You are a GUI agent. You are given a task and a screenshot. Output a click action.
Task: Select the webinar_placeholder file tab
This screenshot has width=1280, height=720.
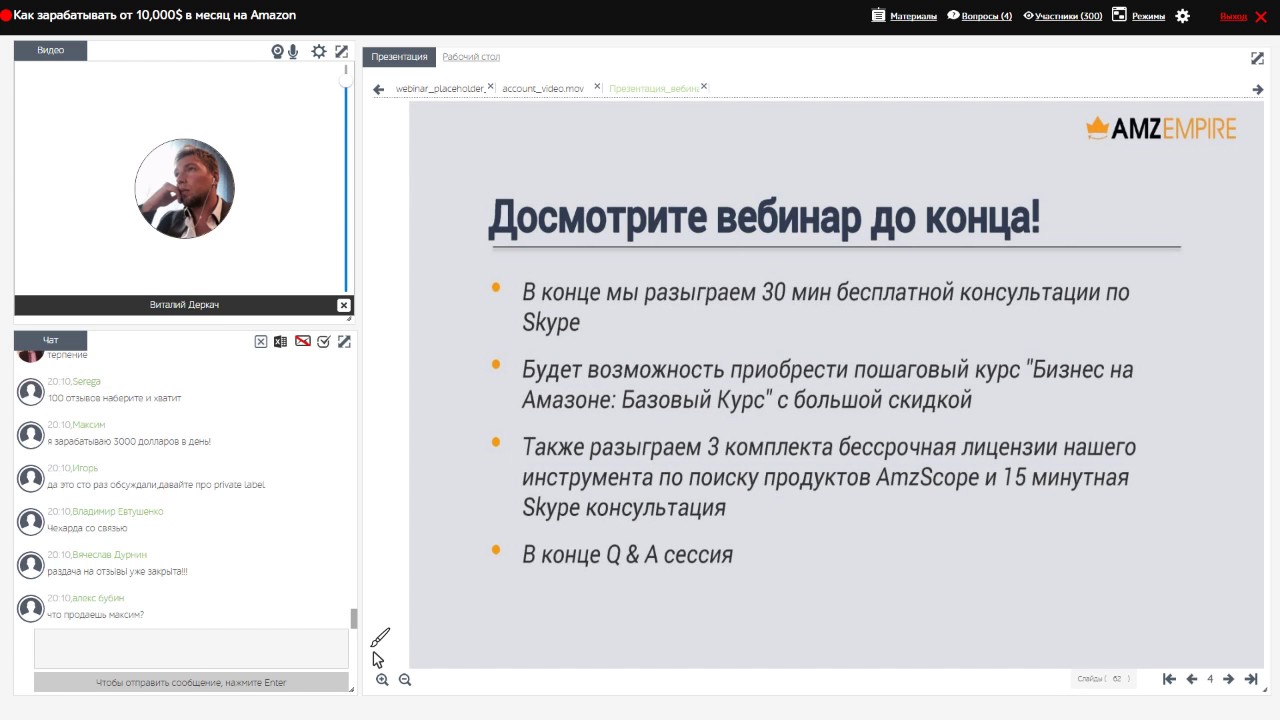pyautogui.click(x=440, y=89)
